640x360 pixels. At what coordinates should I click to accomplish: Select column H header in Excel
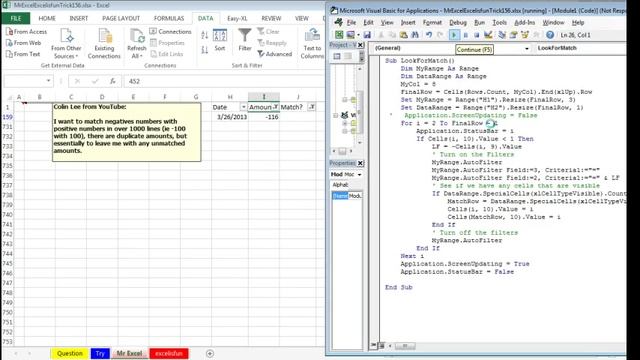230,97
